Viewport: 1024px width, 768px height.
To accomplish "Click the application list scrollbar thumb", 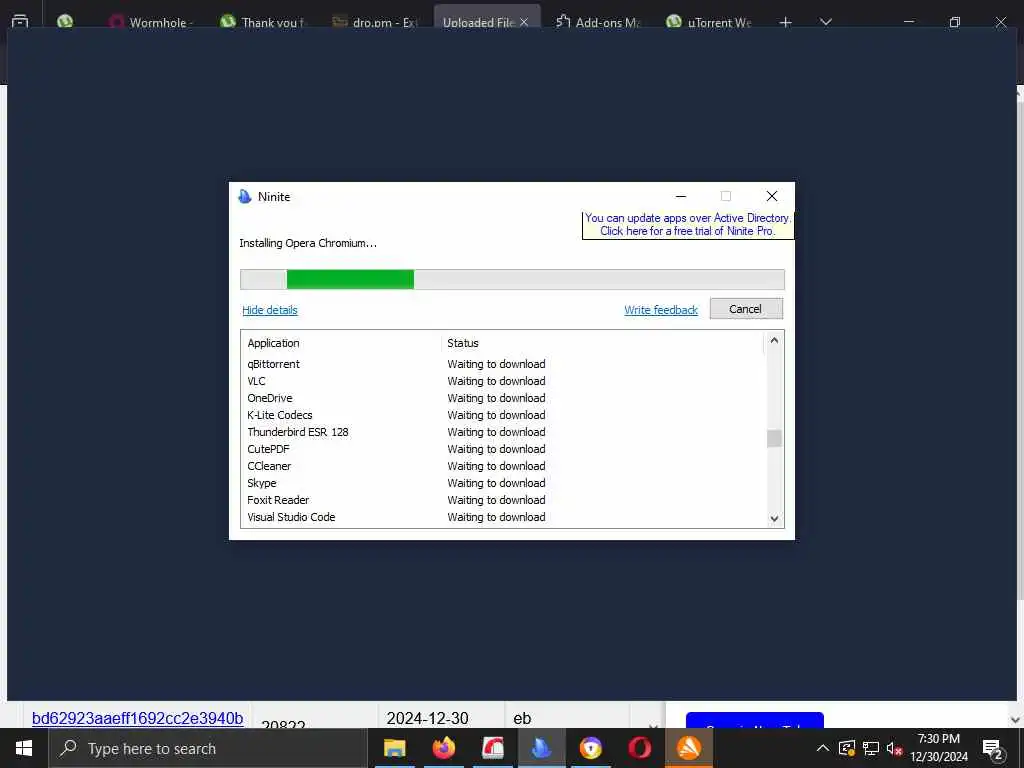I will 774,438.
